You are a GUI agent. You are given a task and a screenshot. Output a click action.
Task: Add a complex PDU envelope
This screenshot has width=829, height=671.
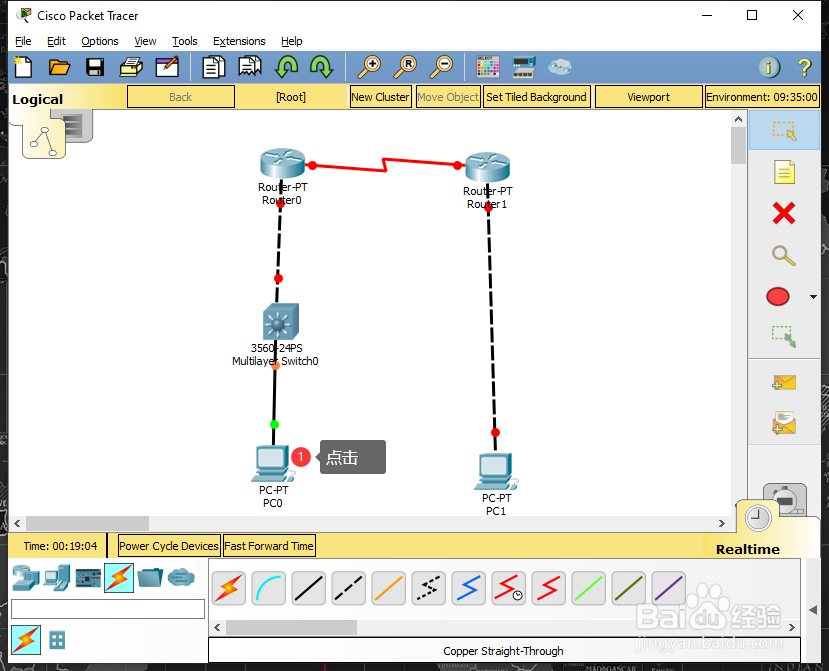[x=784, y=423]
